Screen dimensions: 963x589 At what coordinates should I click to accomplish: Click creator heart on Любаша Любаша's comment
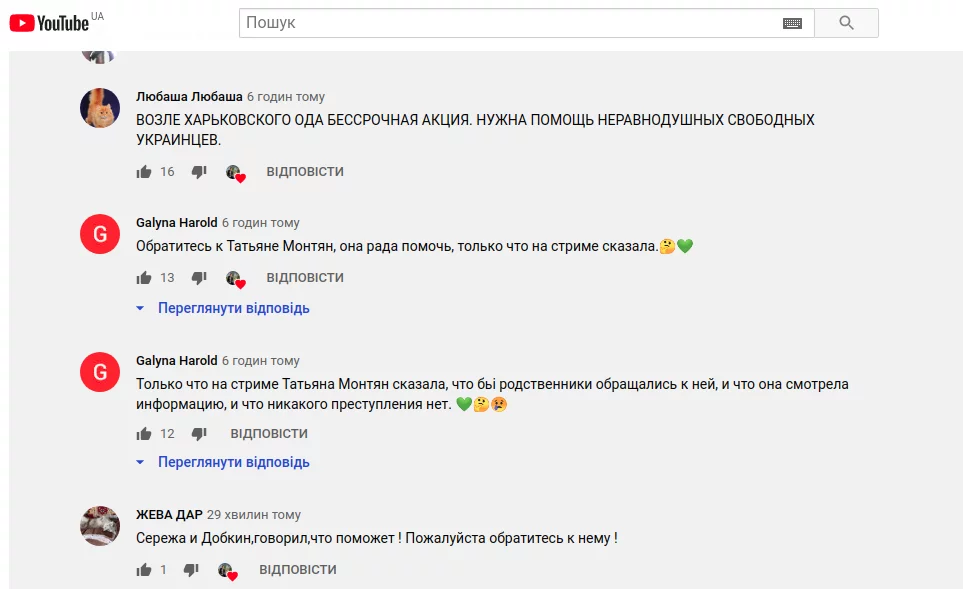235,174
